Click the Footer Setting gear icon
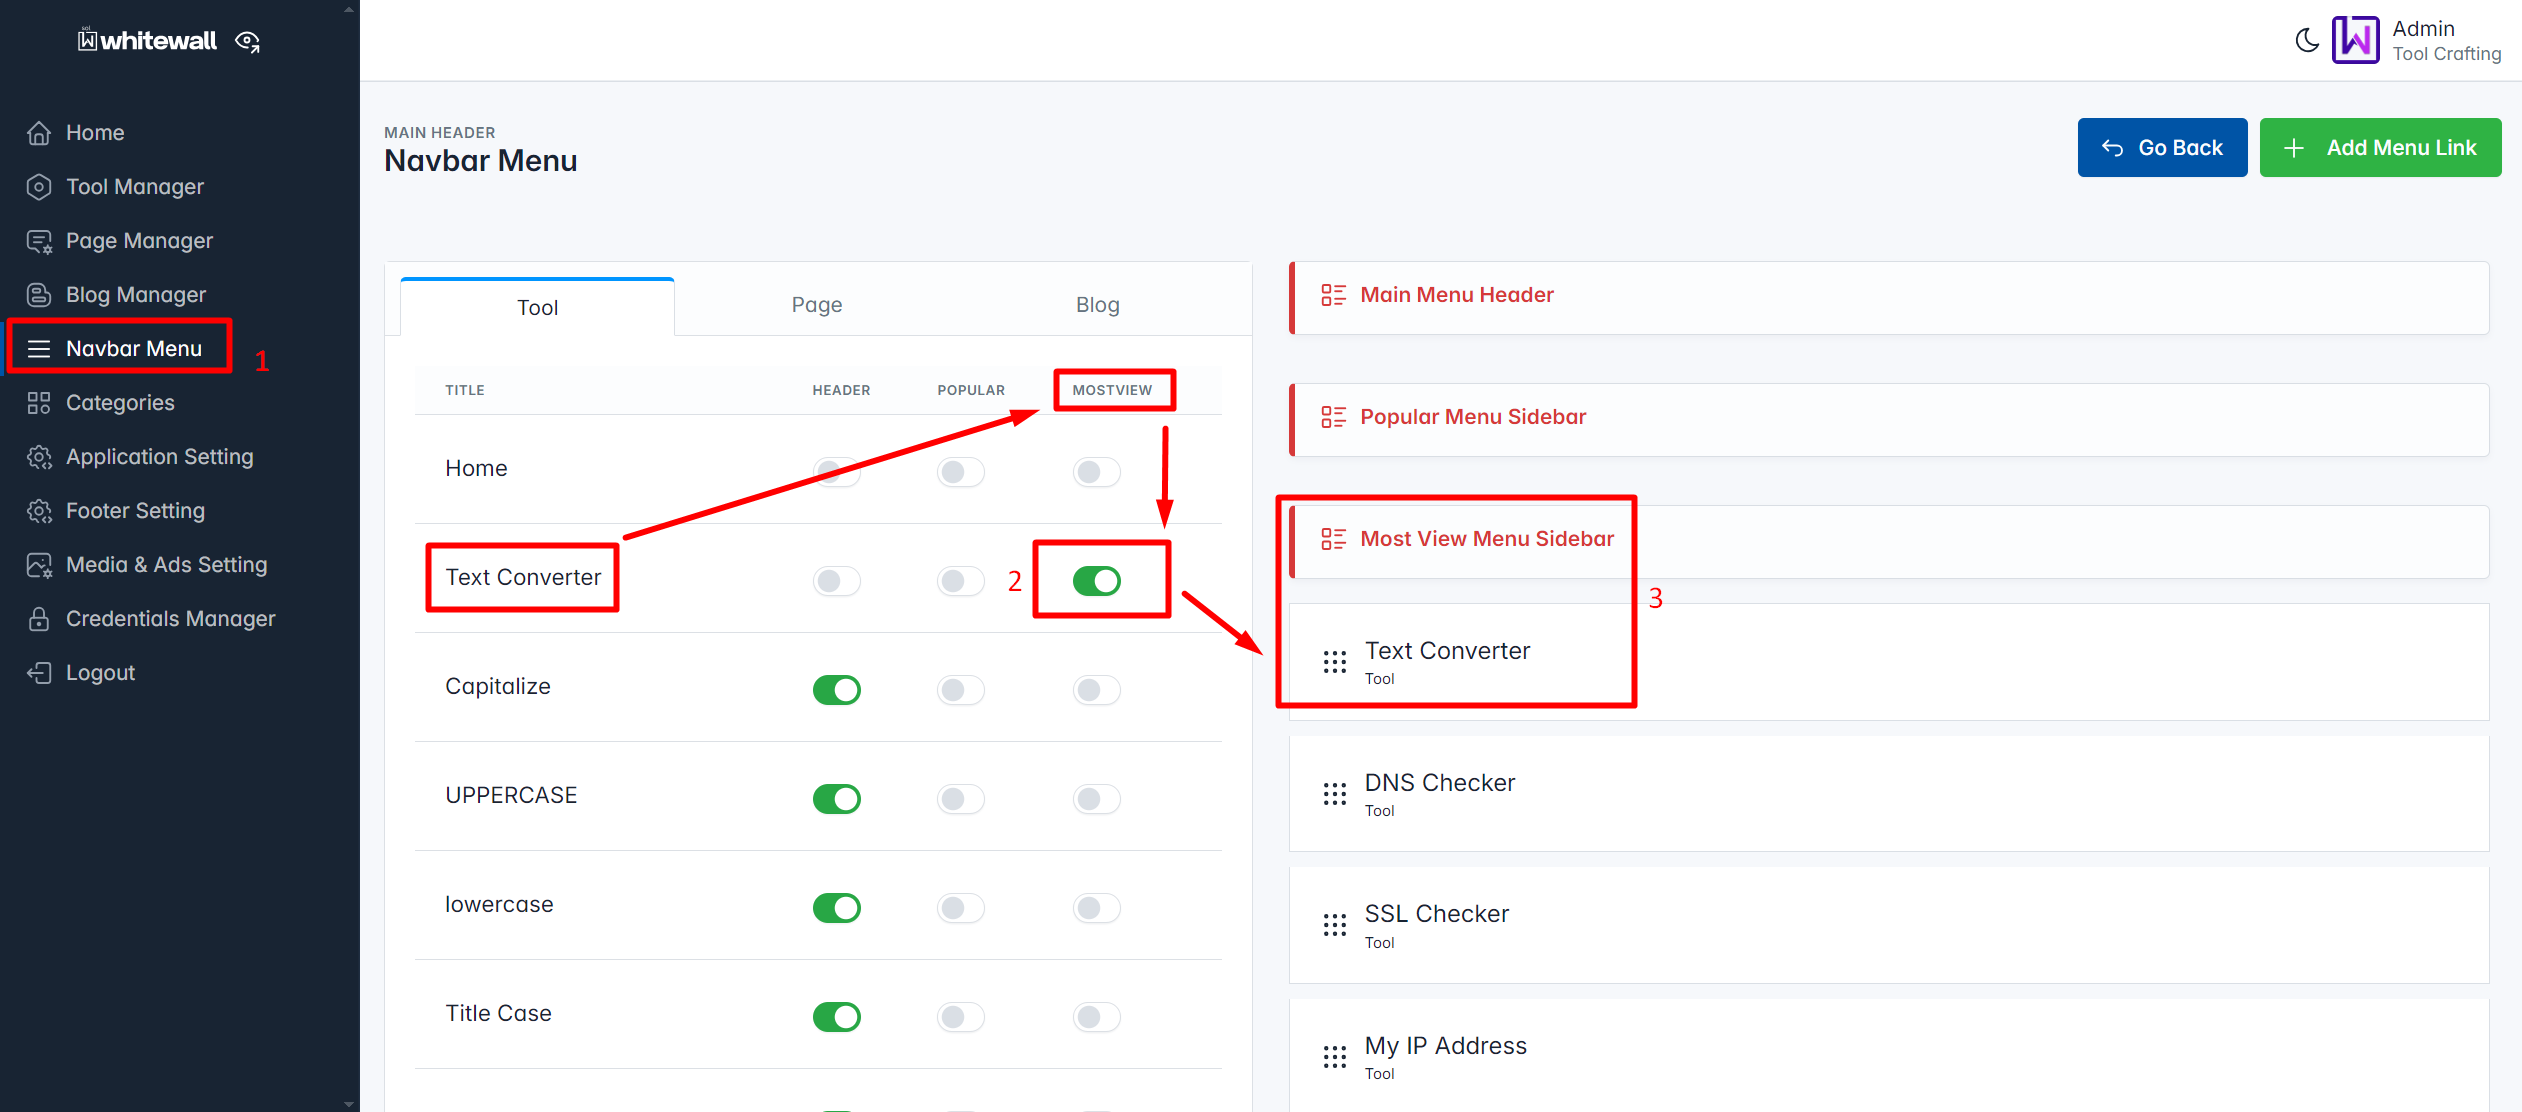The height and width of the screenshot is (1112, 2522). (x=39, y=511)
